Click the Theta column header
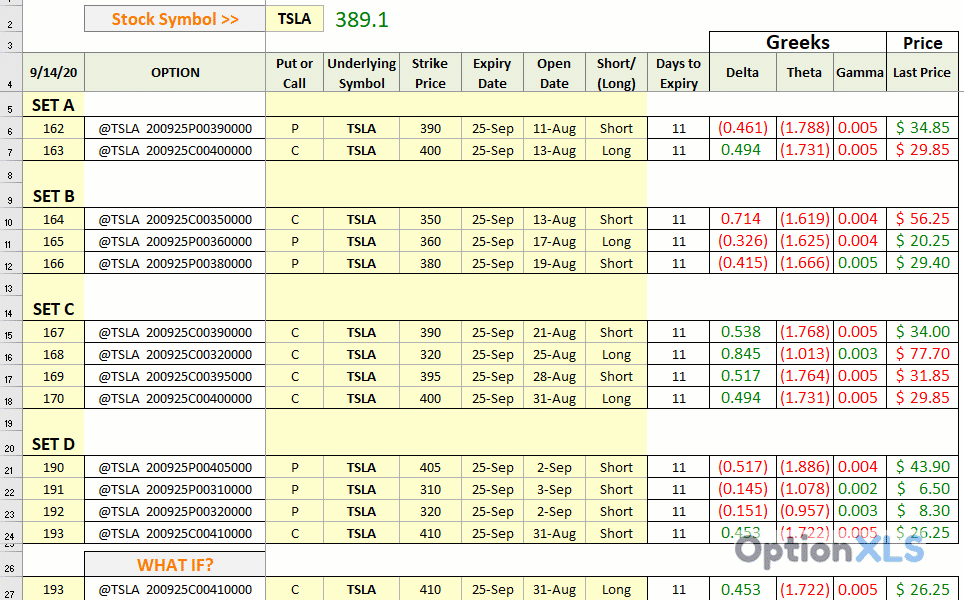 click(804, 72)
